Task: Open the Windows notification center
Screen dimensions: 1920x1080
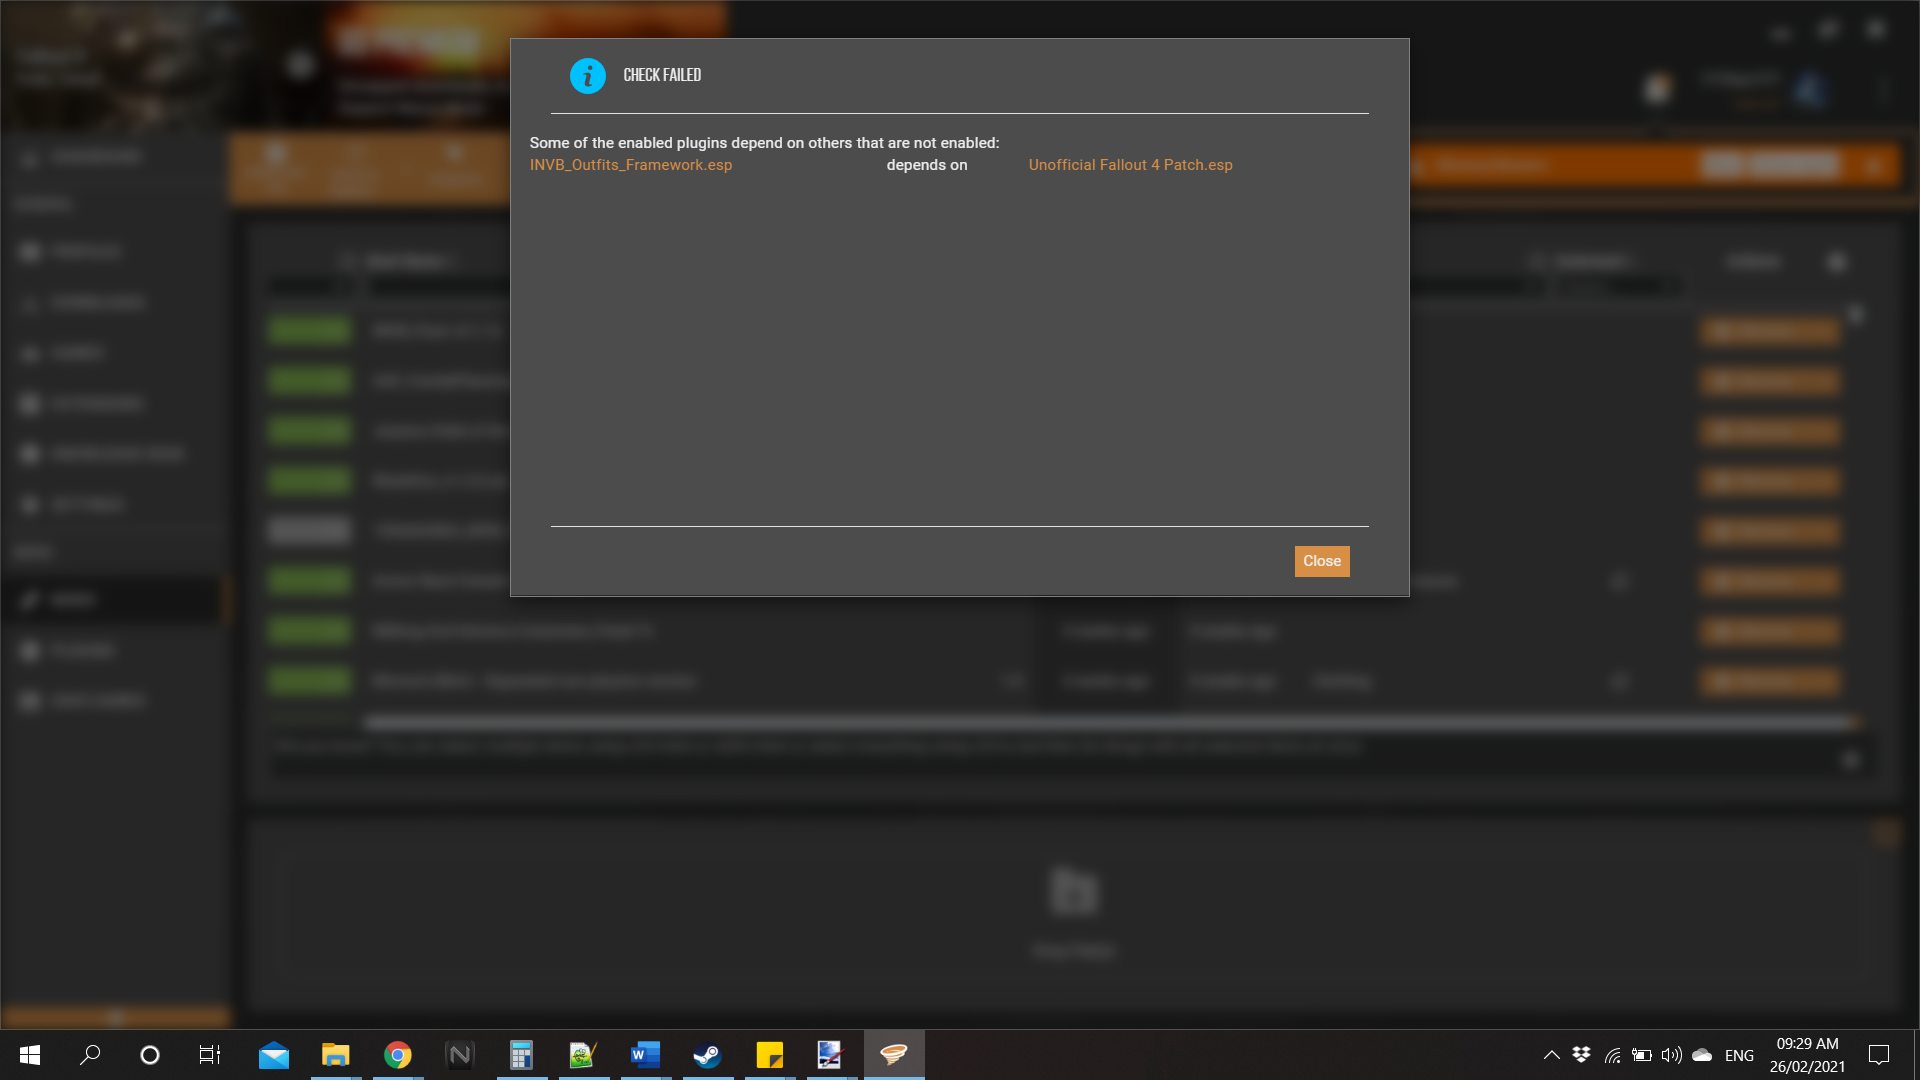Action: click(1879, 1055)
